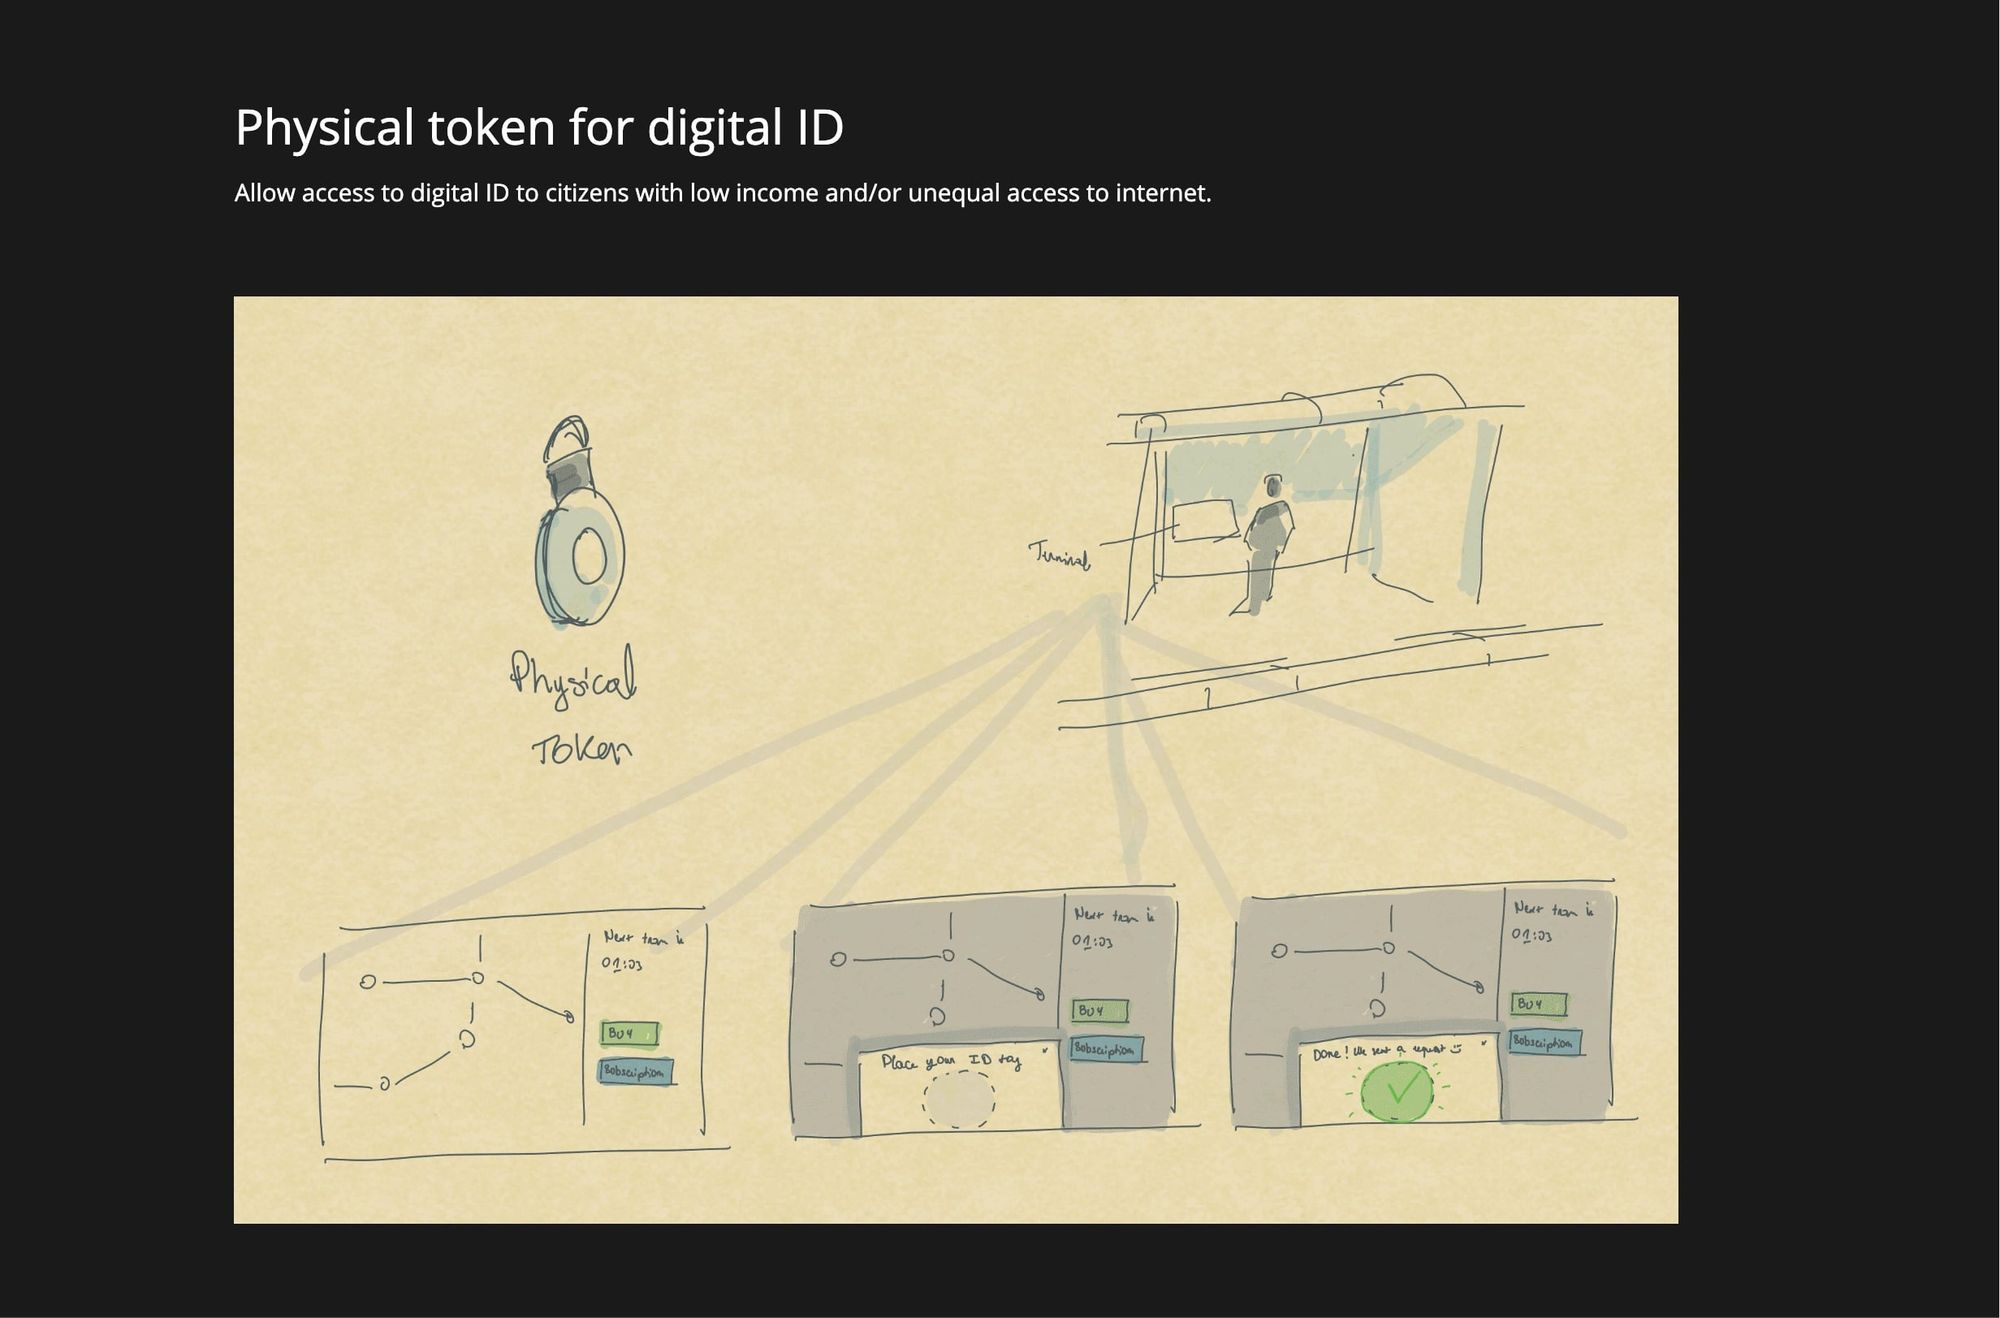Click the dashed ID tag placement circle

coord(959,1099)
